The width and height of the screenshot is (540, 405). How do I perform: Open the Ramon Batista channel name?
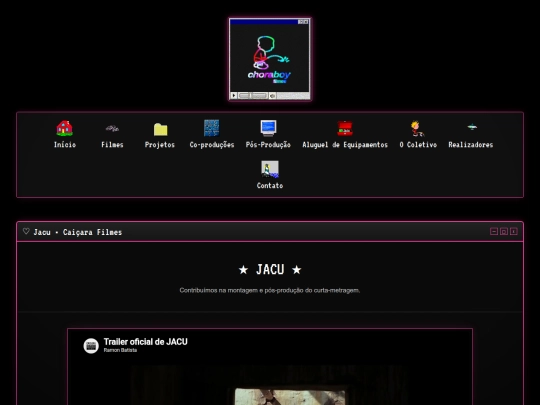(x=120, y=350)
